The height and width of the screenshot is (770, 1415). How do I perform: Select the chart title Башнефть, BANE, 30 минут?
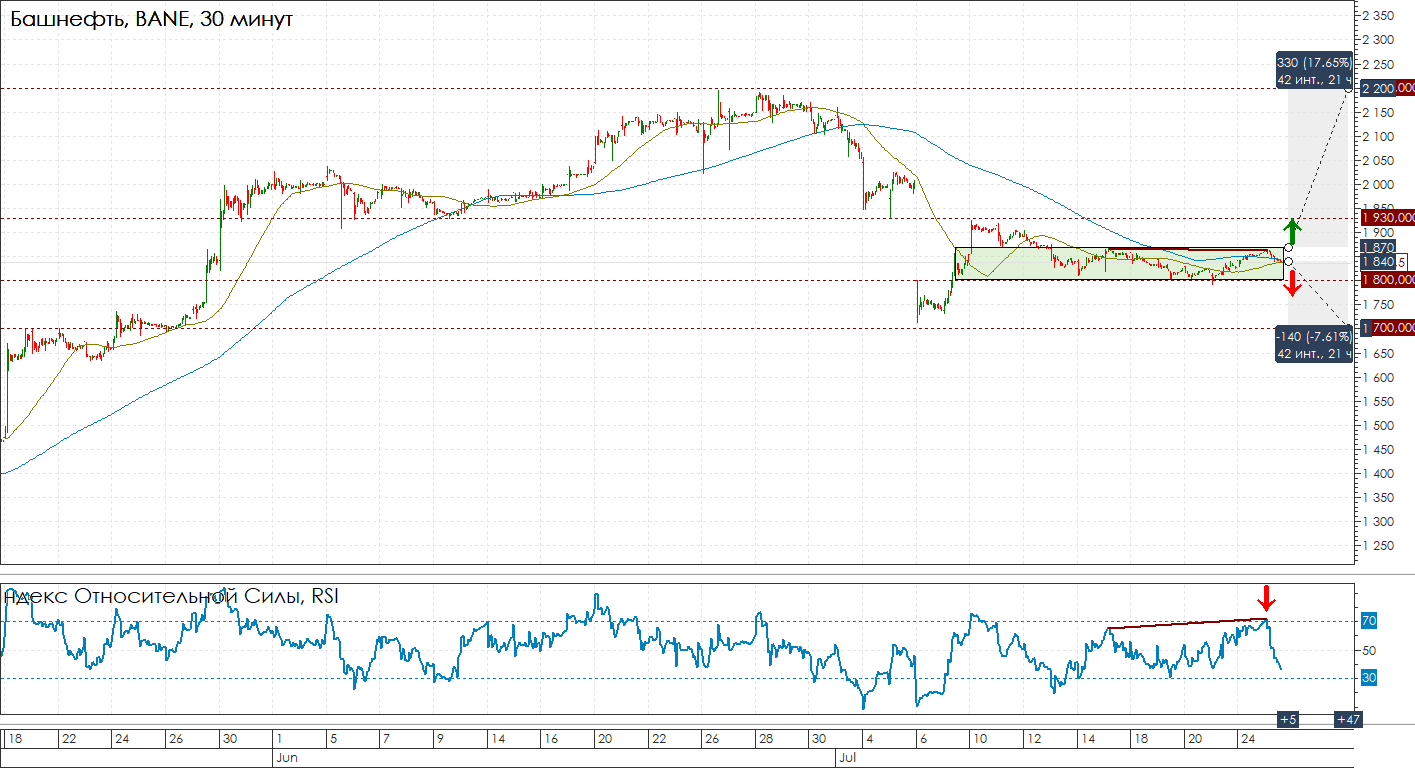(x=151, y=18)
